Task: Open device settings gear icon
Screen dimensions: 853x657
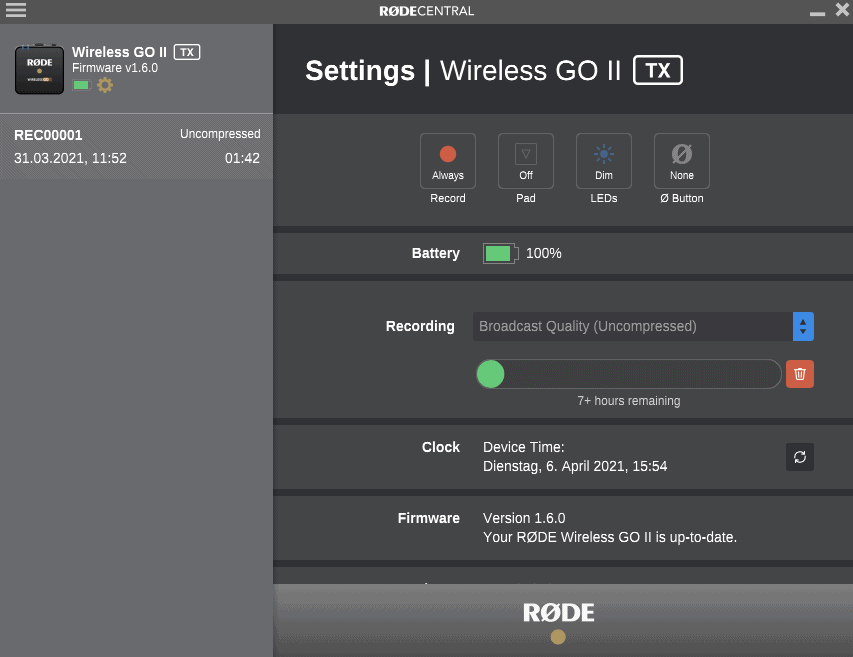Action: coord(105,85)
